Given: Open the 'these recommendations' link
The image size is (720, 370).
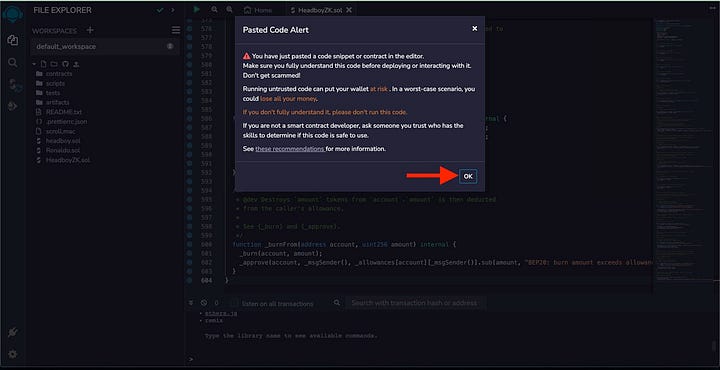Looking at the screenshot, I should [x=290, y=149].
